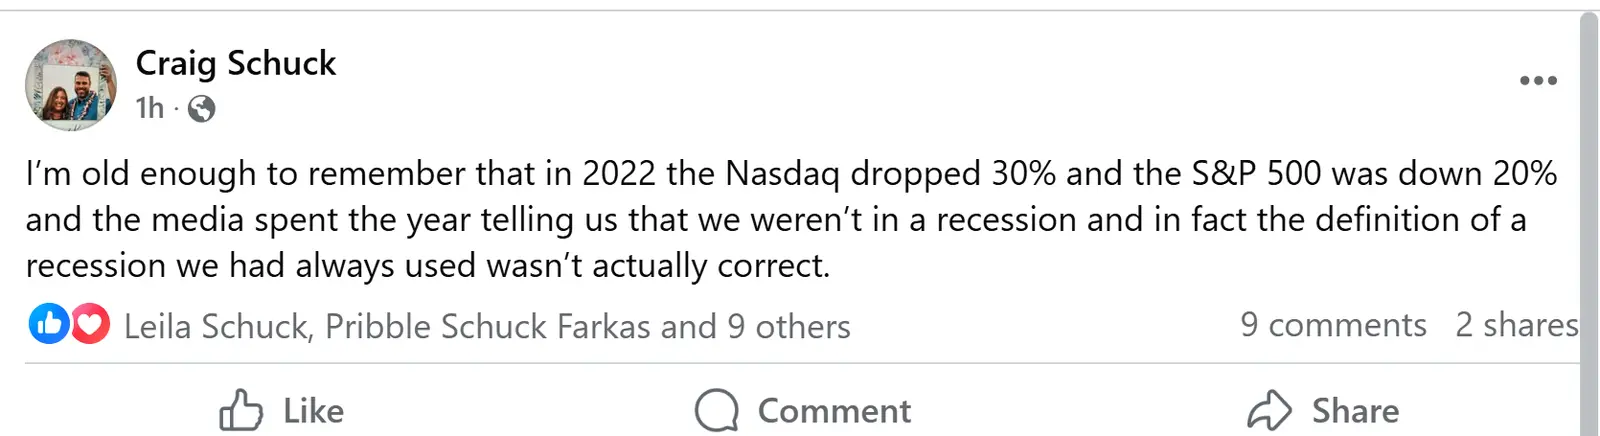Click the blue thumbs-up reaction icon
The width and height of the screenshot is (1600, 436).
48,324
